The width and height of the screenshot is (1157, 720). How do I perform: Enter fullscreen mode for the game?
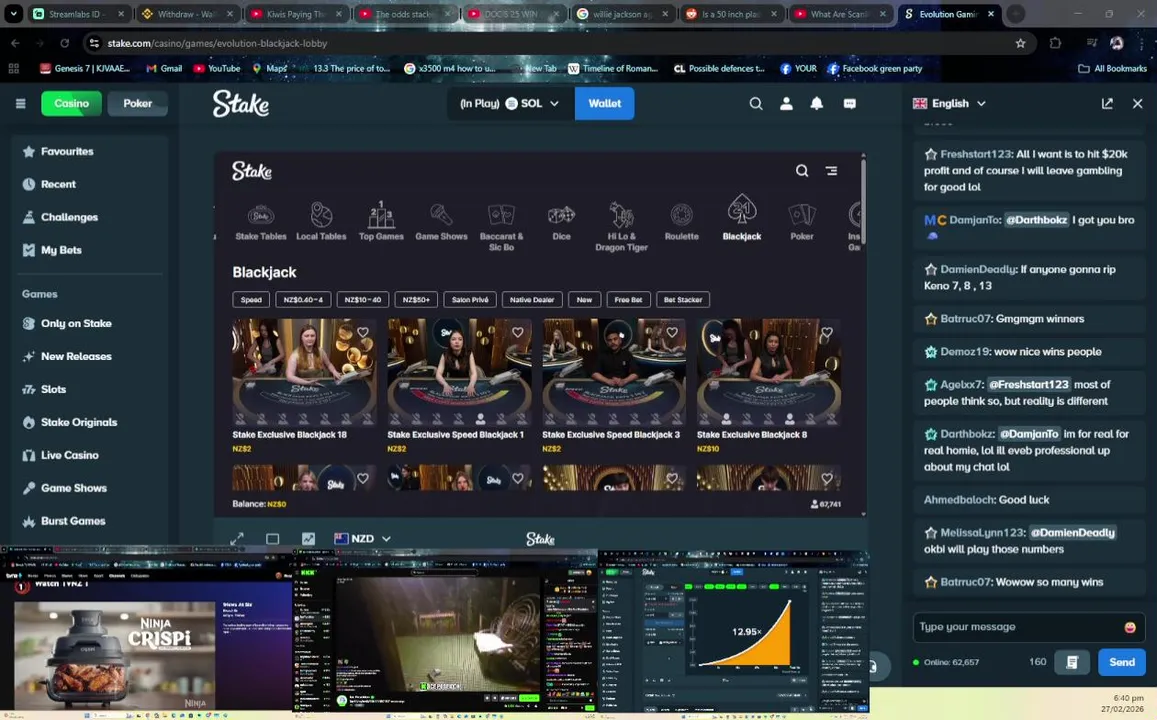(237, 539)
